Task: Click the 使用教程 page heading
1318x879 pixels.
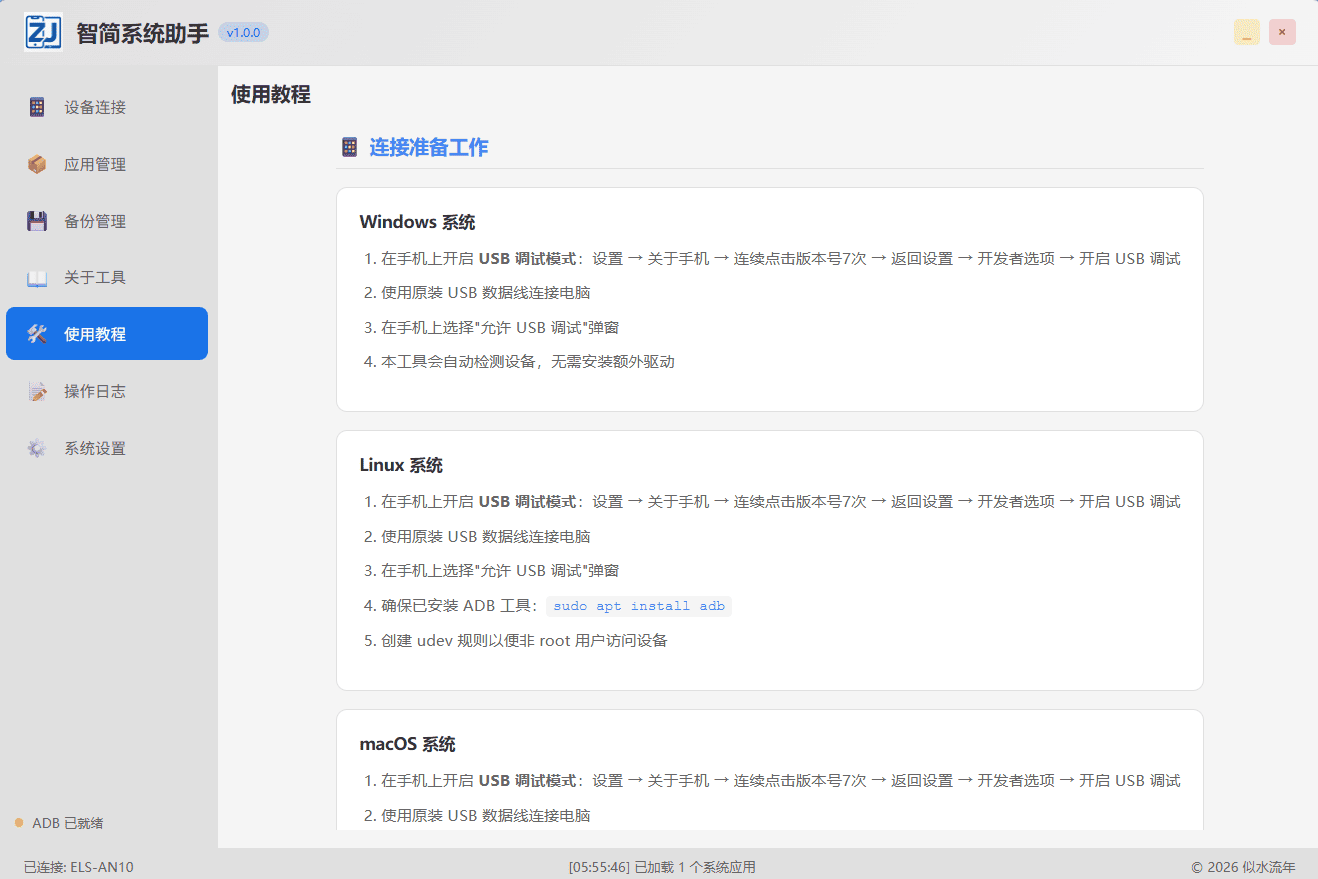Action: [x=271, y=95]
